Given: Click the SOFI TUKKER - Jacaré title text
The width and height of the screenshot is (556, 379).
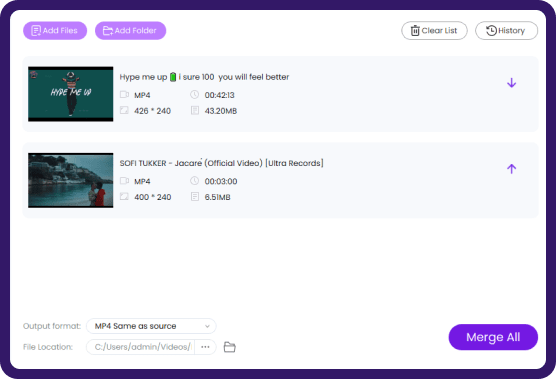Looking at the screenshot, I should (221, 163).
